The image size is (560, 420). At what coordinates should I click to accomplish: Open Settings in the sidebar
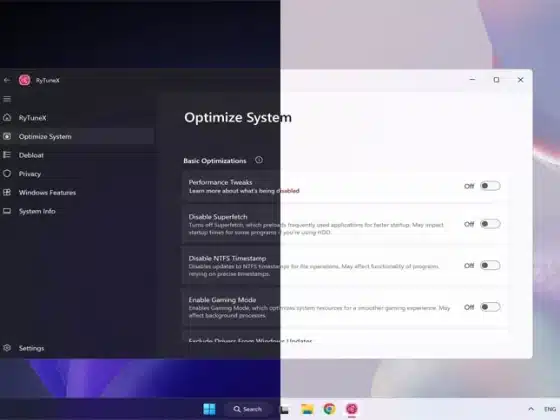pos(77,348)
